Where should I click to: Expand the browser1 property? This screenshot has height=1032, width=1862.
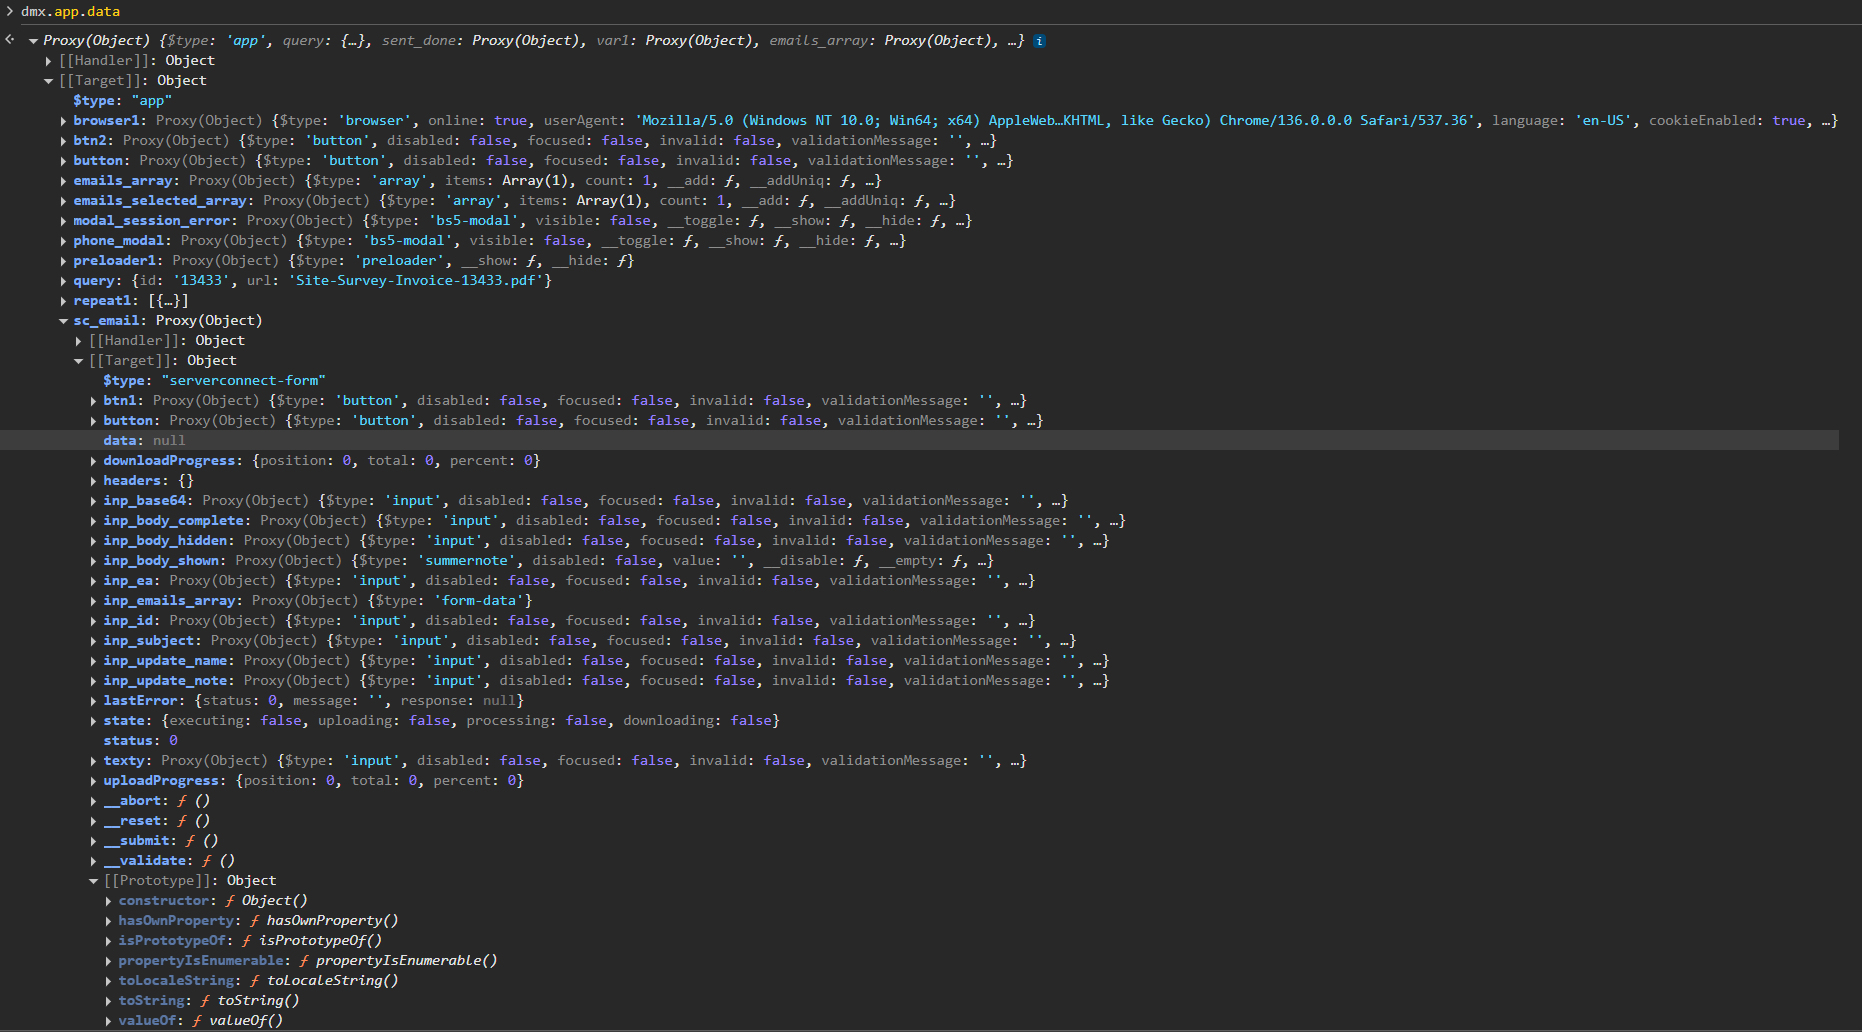63,121
